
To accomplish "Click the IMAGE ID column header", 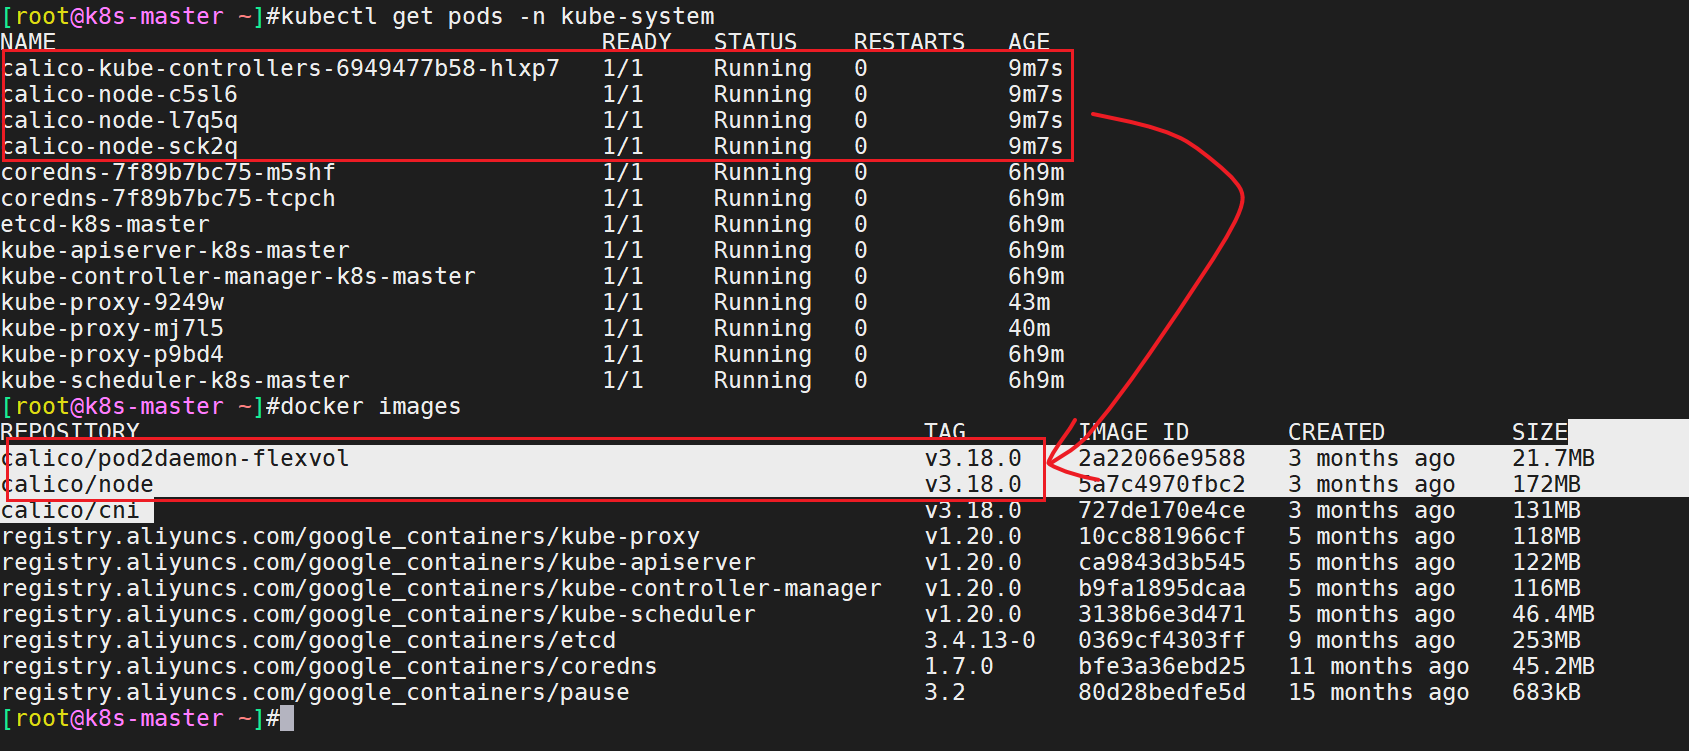I will [1133, 432].
